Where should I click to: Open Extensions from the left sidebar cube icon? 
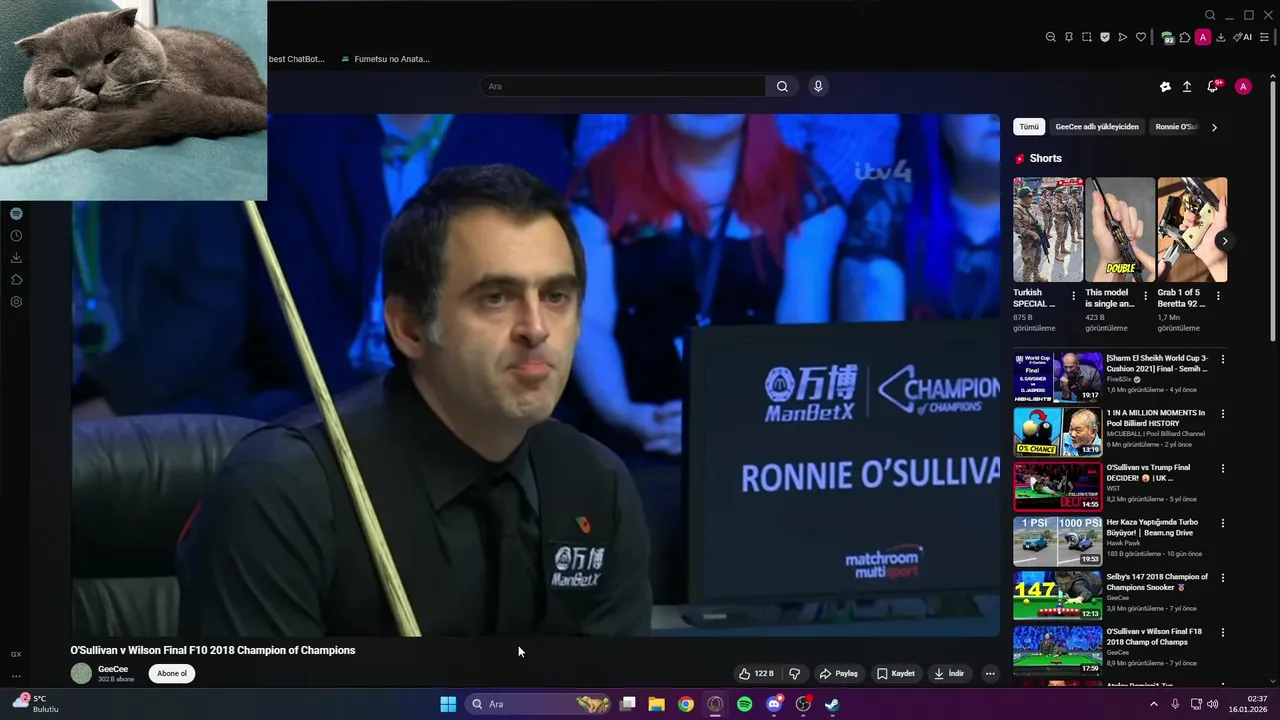[16, 280]
